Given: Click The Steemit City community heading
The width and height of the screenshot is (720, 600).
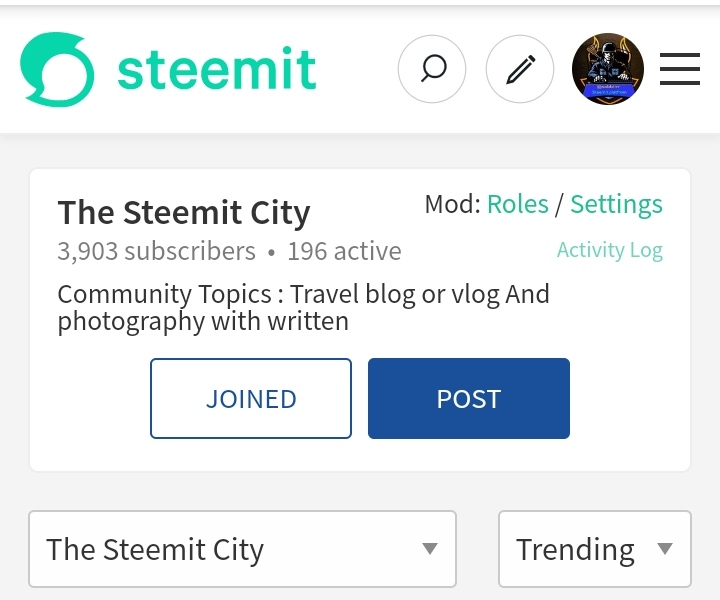Looking at the screenshot, I should tap(184, 212).
